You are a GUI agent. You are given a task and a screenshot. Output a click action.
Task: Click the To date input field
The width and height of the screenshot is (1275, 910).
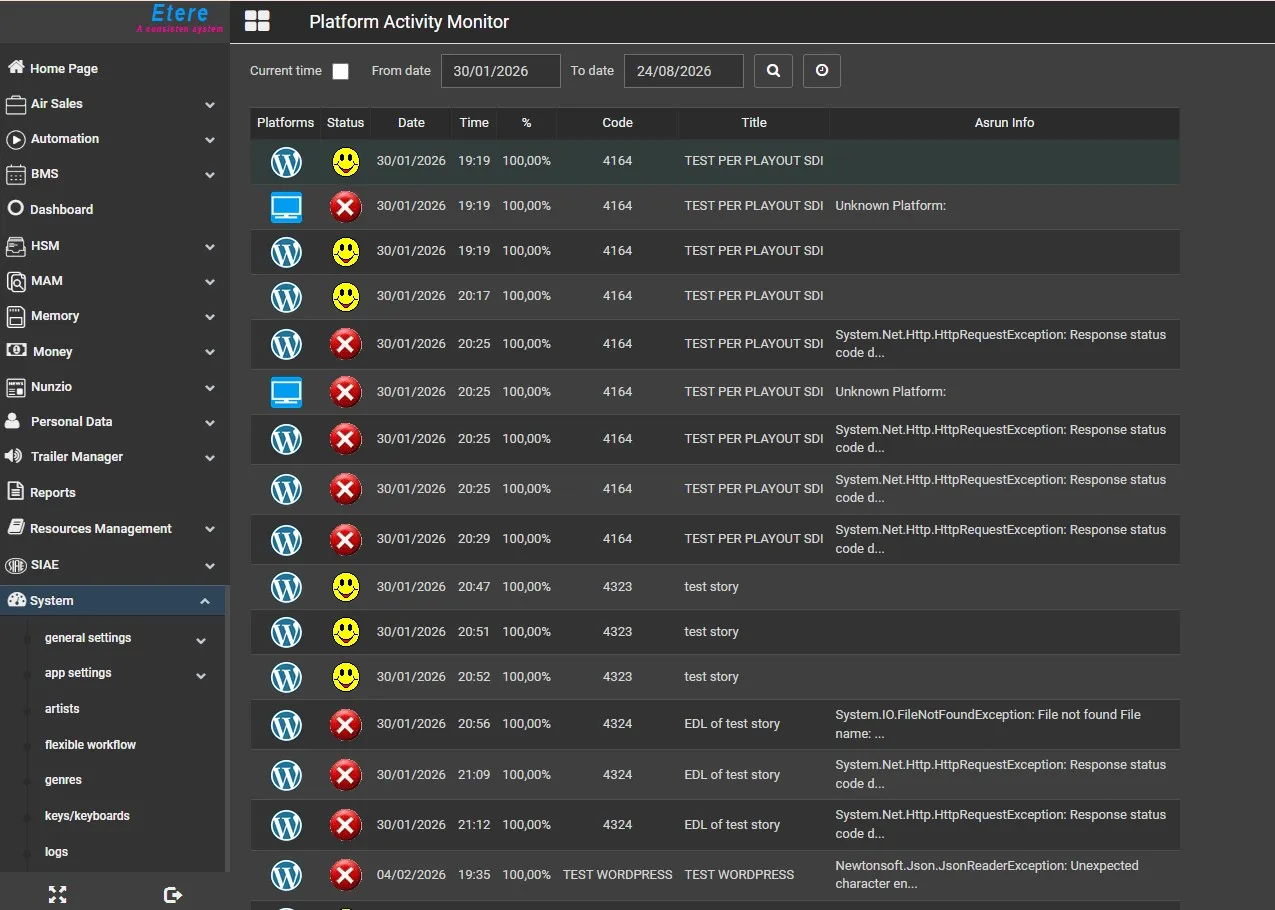pyautogui.click(x=684, y=71)
